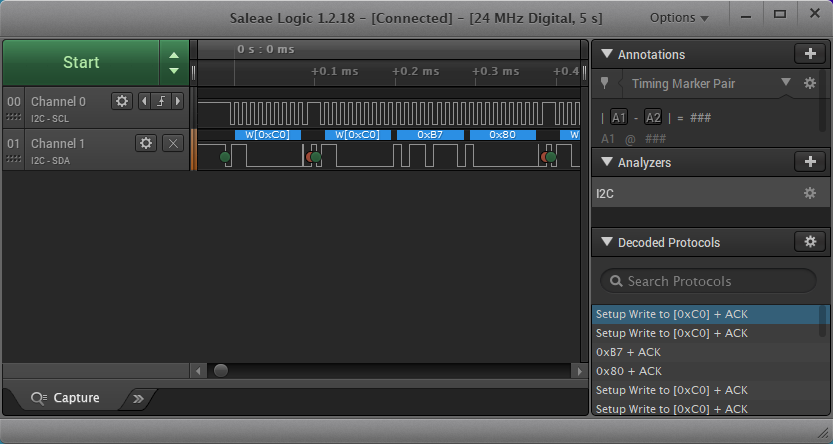Open Channel 1 settings gear
This screenshot has width=833, height=444.
146,143
